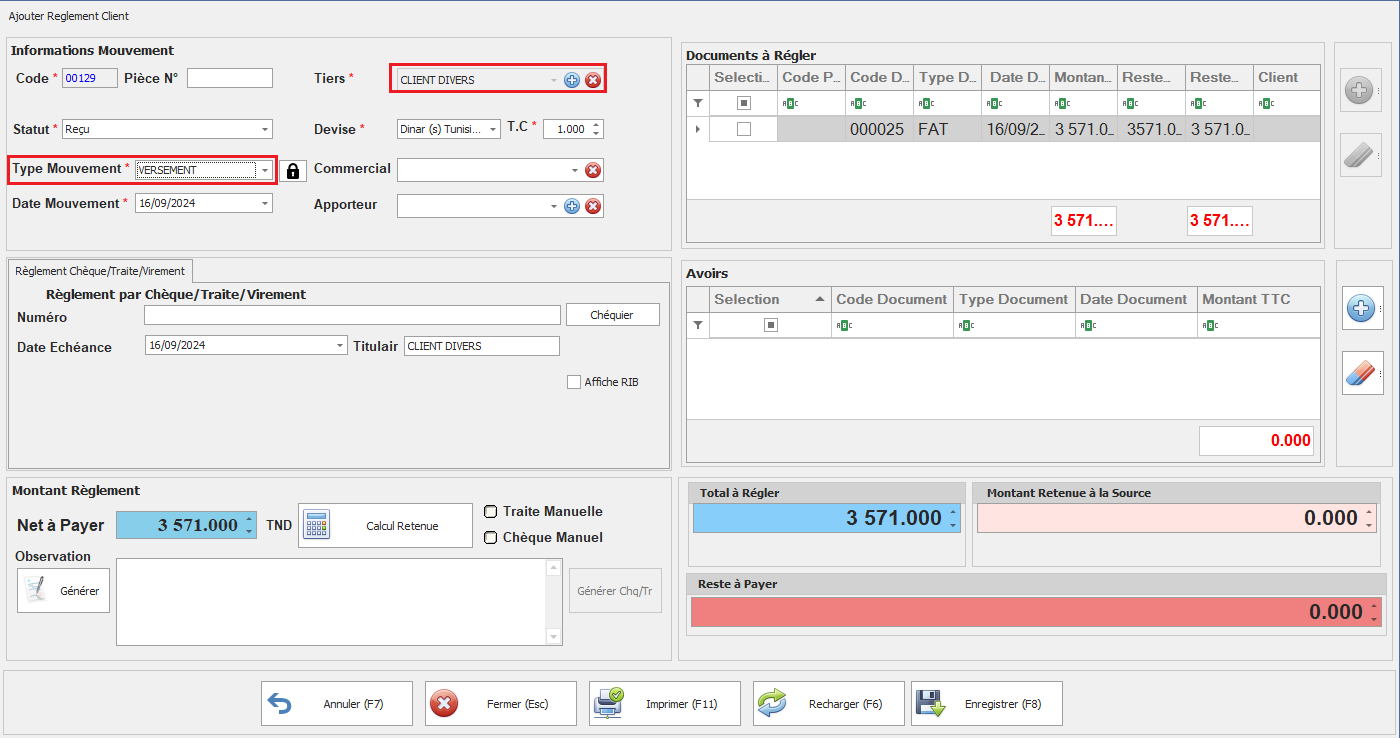1400x738 pixels.
Task: Click the Générer observation button
Action: pyautogui.click(x=63, y=591)
